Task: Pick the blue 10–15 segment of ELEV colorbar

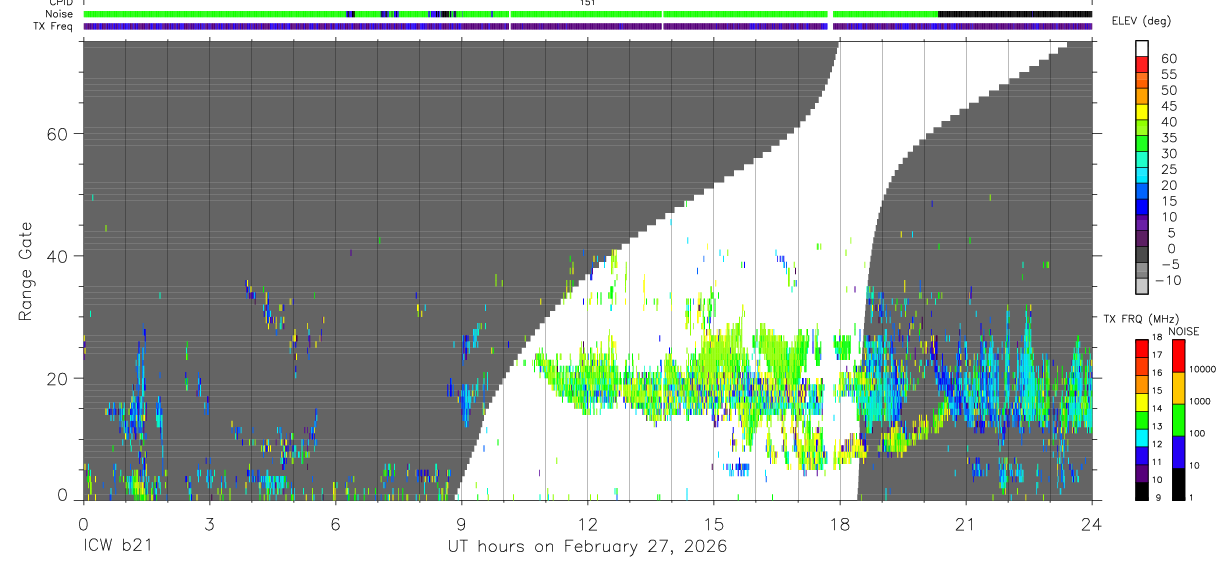Action: pyautogui.click(x=1142, y=208)
